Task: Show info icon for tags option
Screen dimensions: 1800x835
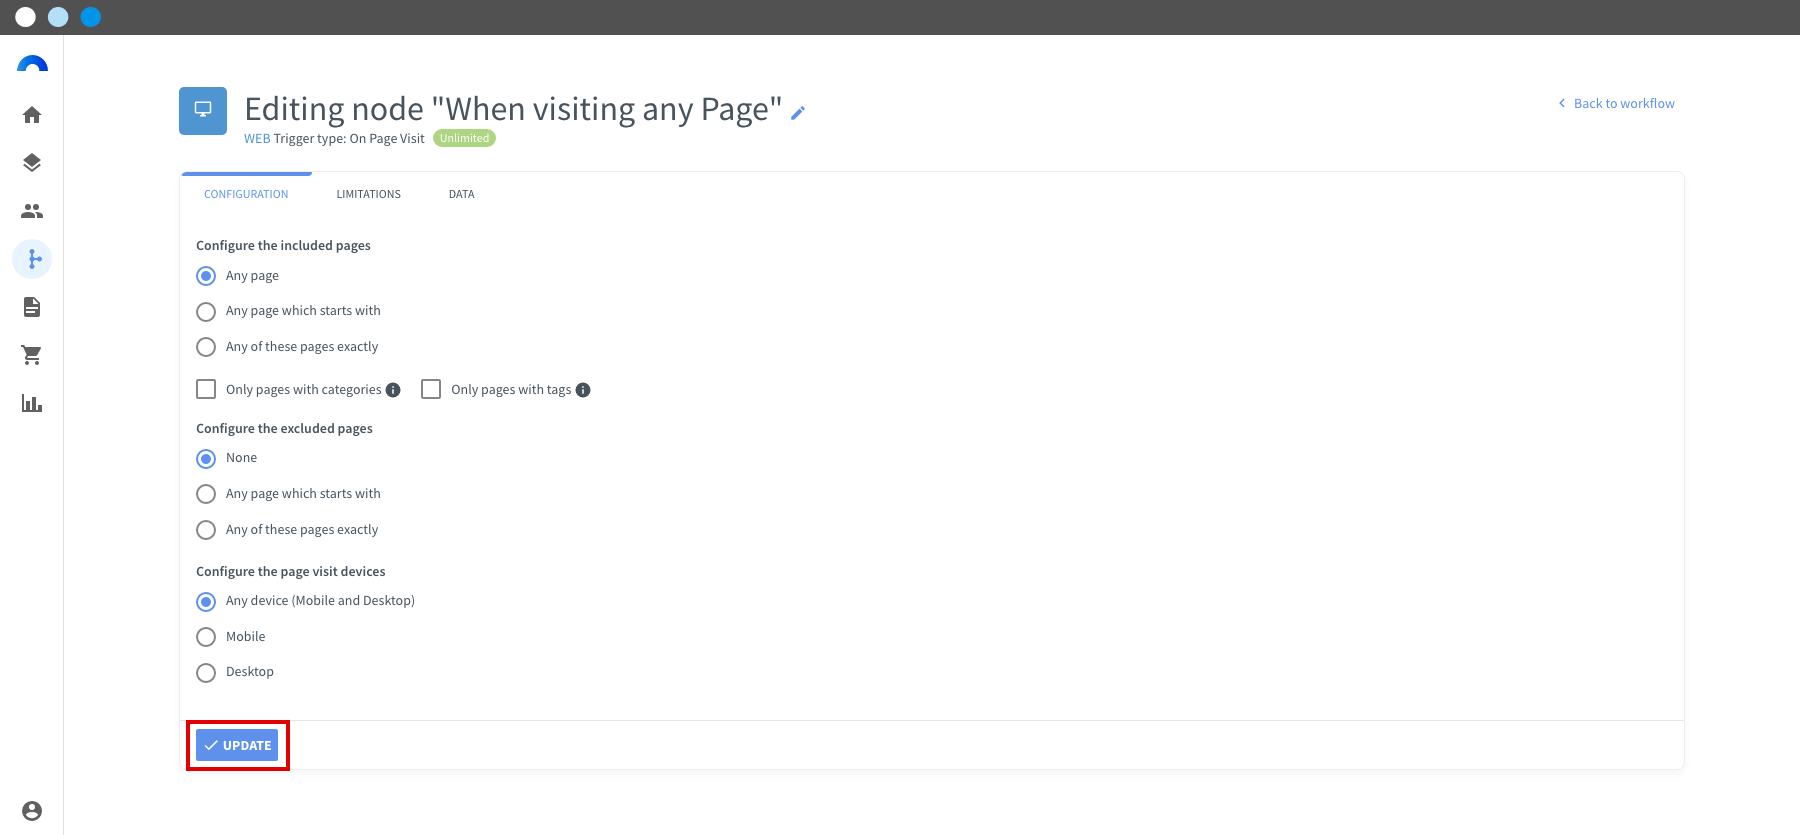Action: coord(583,390)
